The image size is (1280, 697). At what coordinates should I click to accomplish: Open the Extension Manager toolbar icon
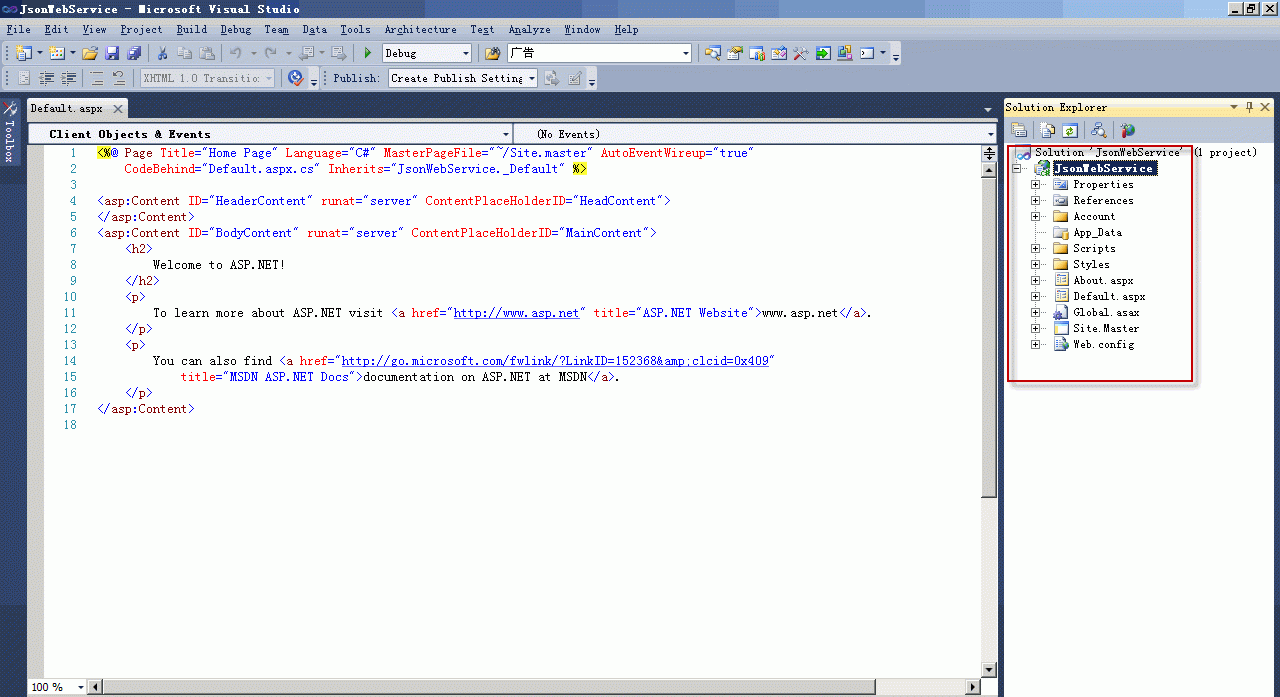844,53
